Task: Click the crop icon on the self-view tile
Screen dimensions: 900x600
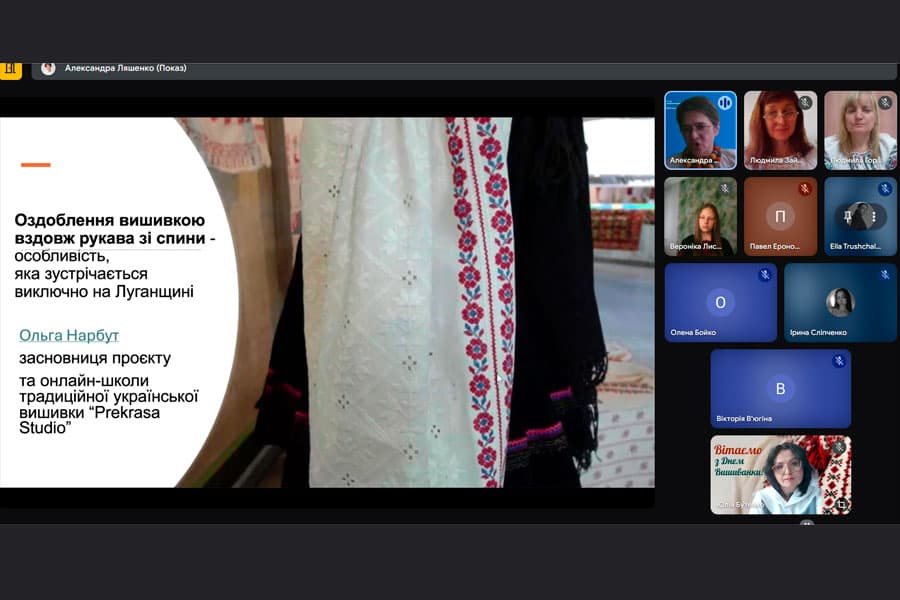Action: point(841,505)
